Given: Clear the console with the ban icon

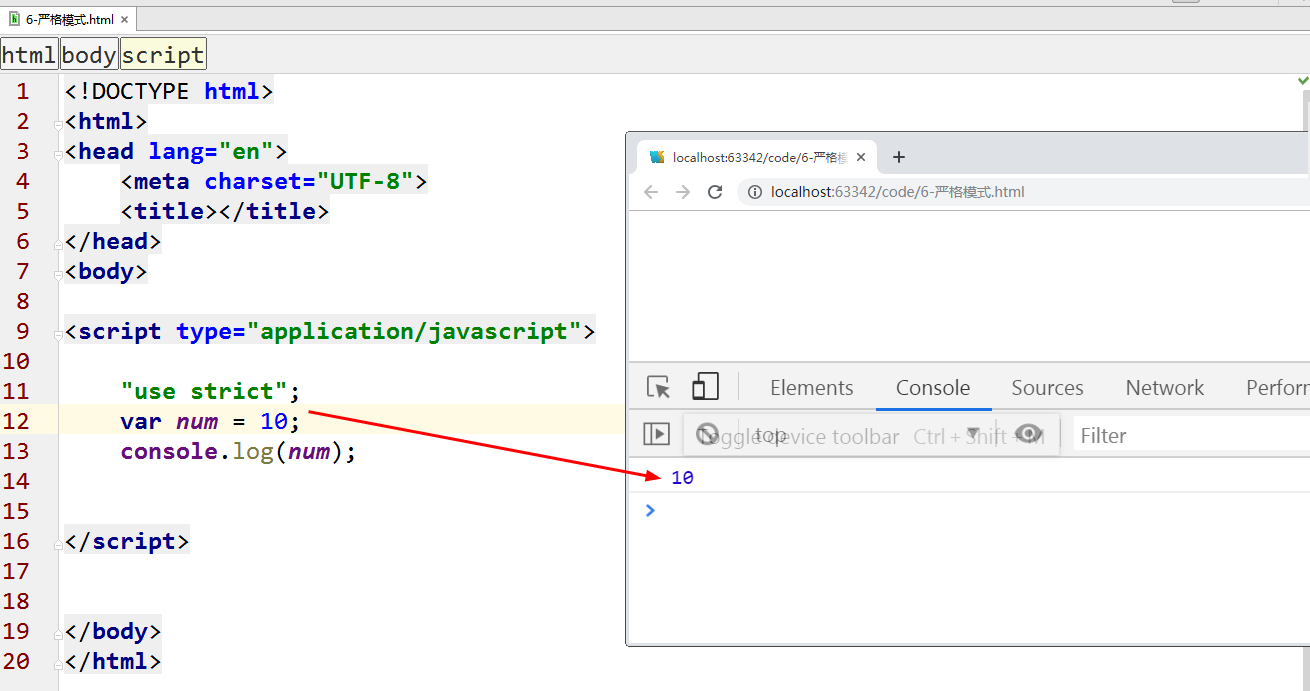Looking at the screenshot, I should [708, 434].
